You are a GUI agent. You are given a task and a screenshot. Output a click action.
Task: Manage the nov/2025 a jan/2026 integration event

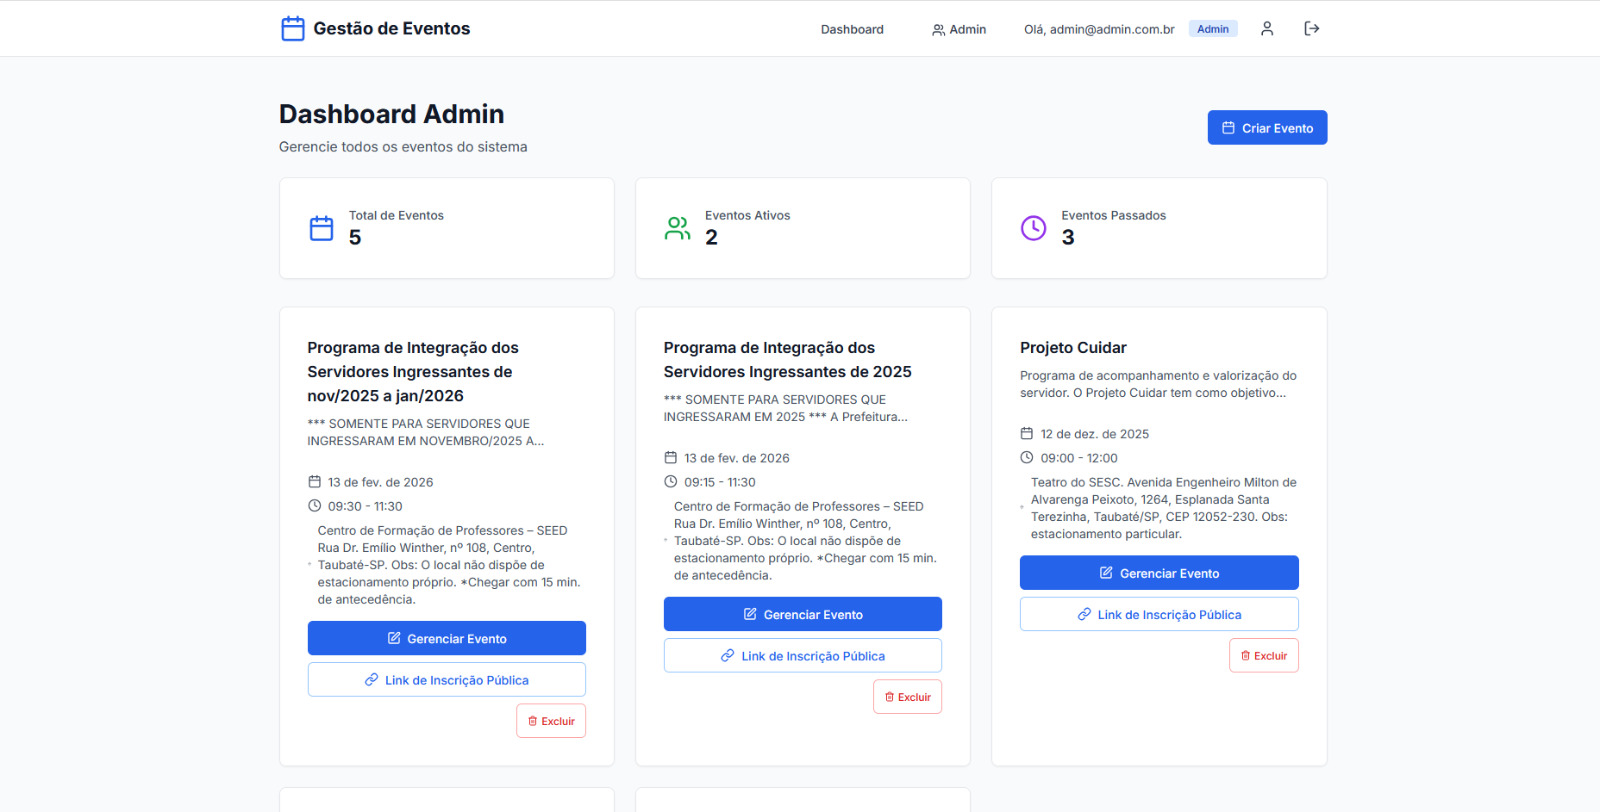click(446, 638)
